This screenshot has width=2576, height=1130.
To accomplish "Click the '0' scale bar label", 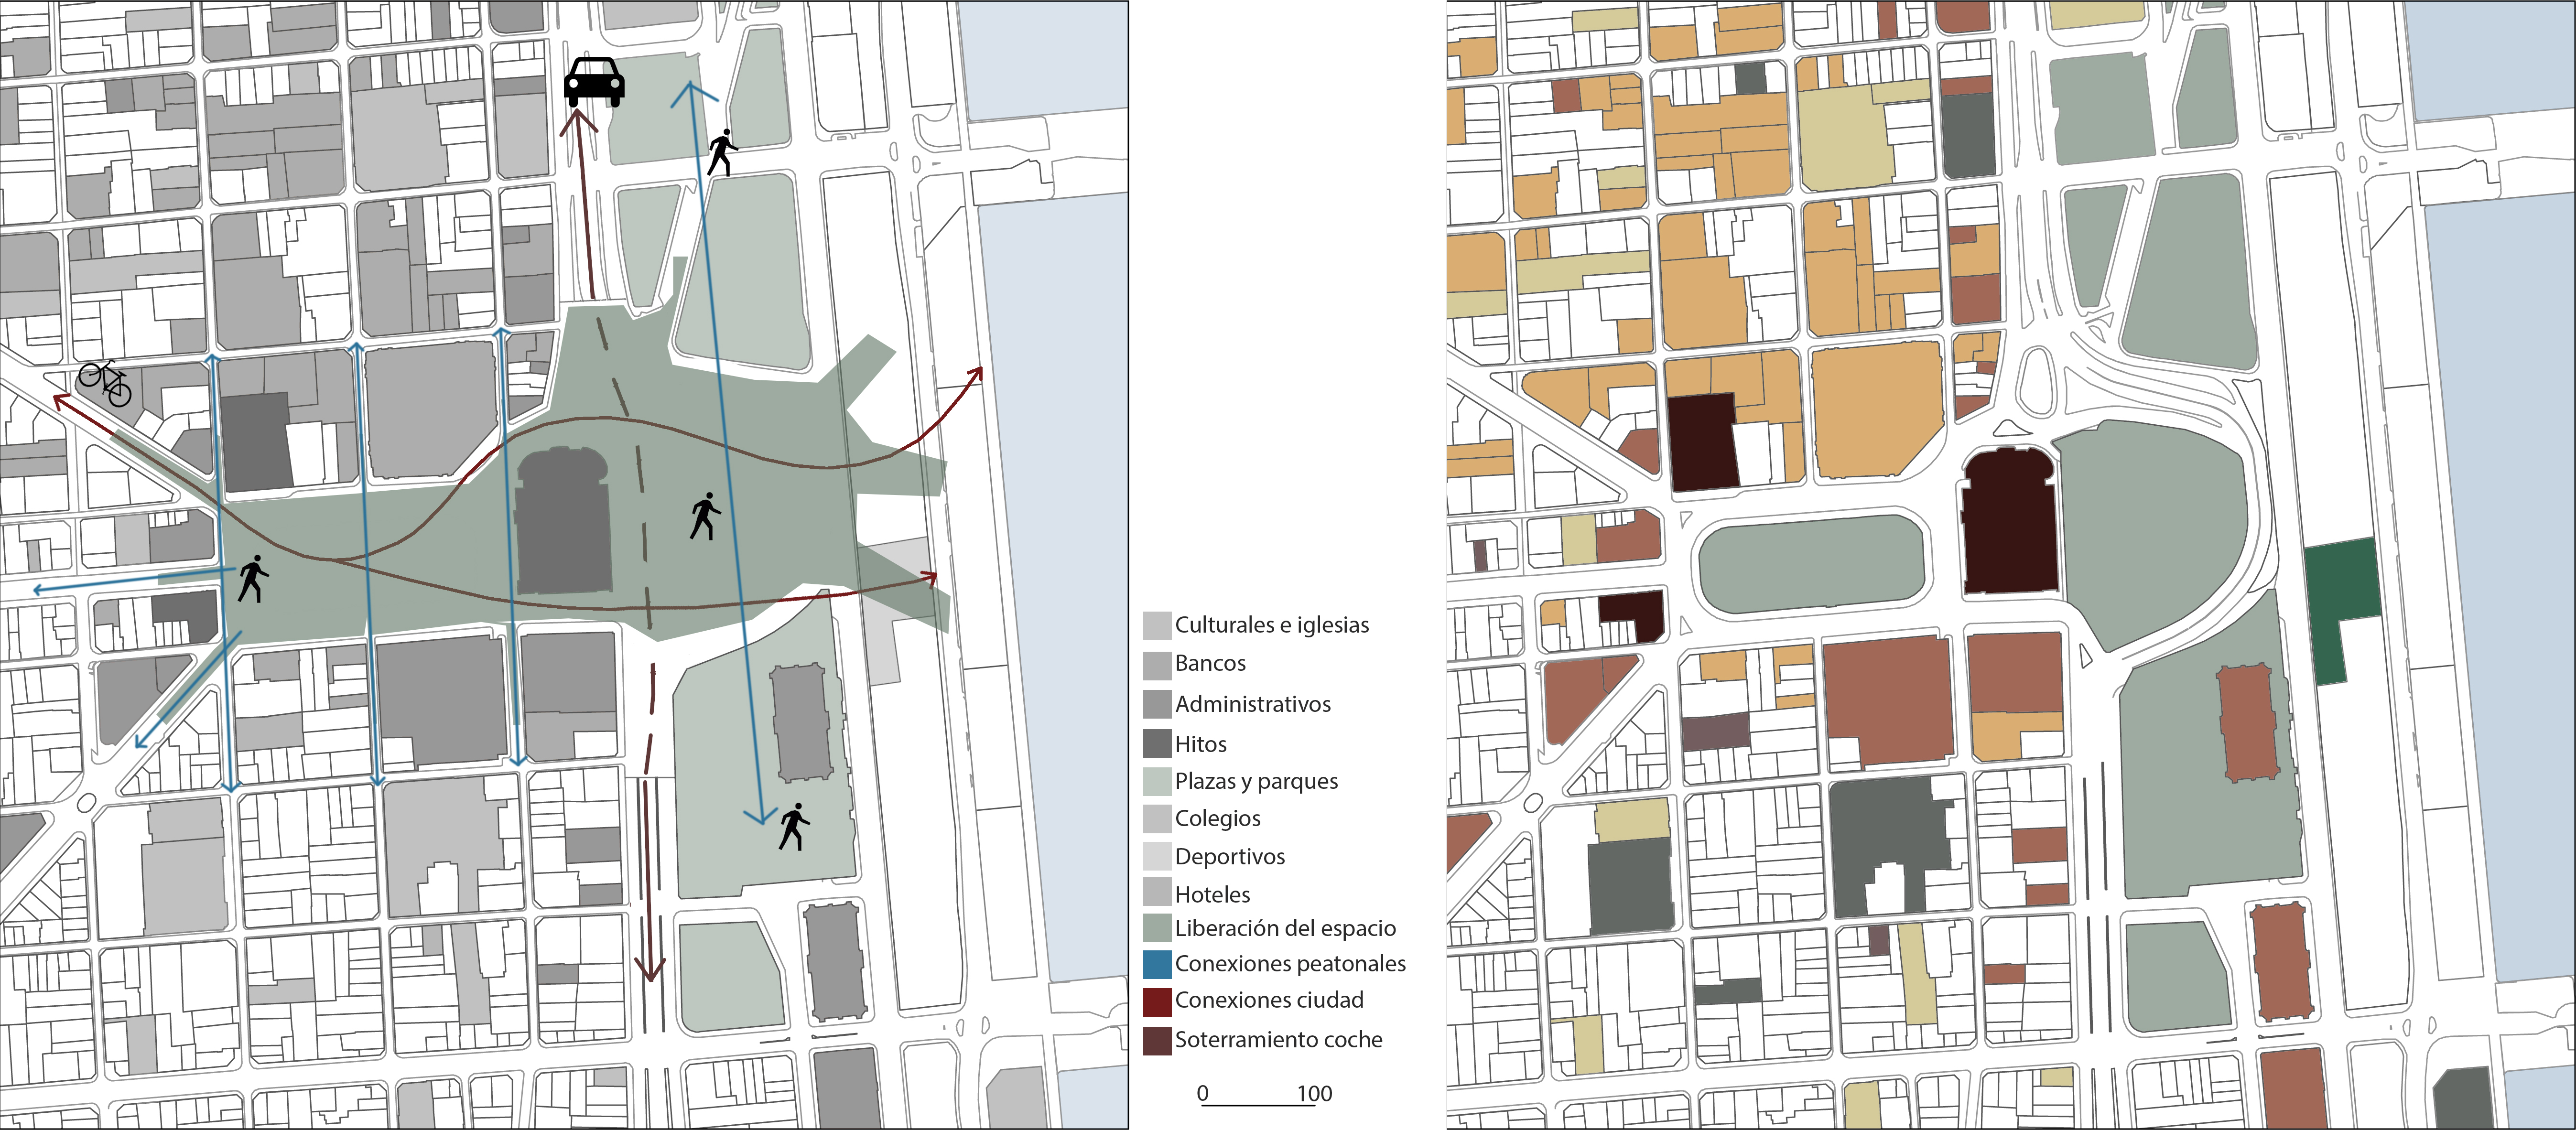I will [x=1202, y=1093].
